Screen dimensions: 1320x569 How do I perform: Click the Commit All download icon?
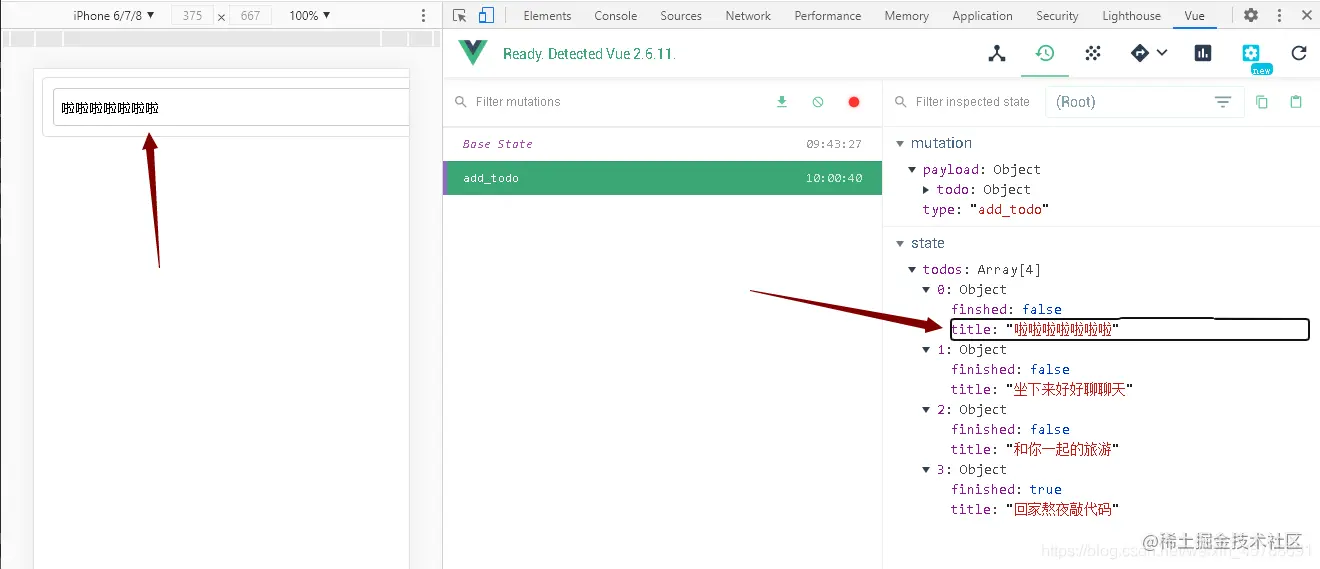pyautogui.click(x=782, y=102)
